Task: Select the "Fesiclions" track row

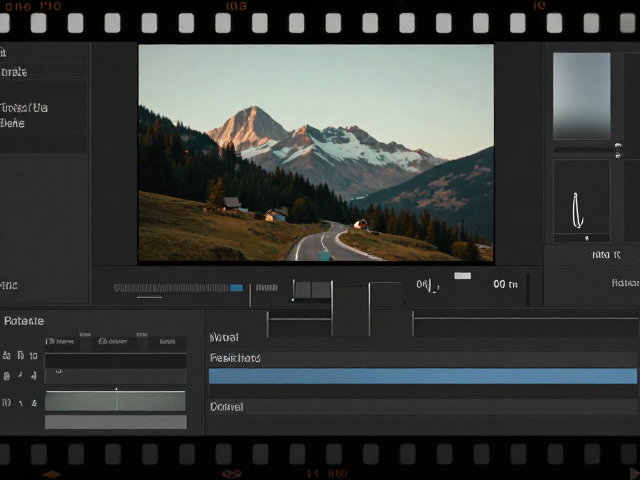Action: point(422,358)
